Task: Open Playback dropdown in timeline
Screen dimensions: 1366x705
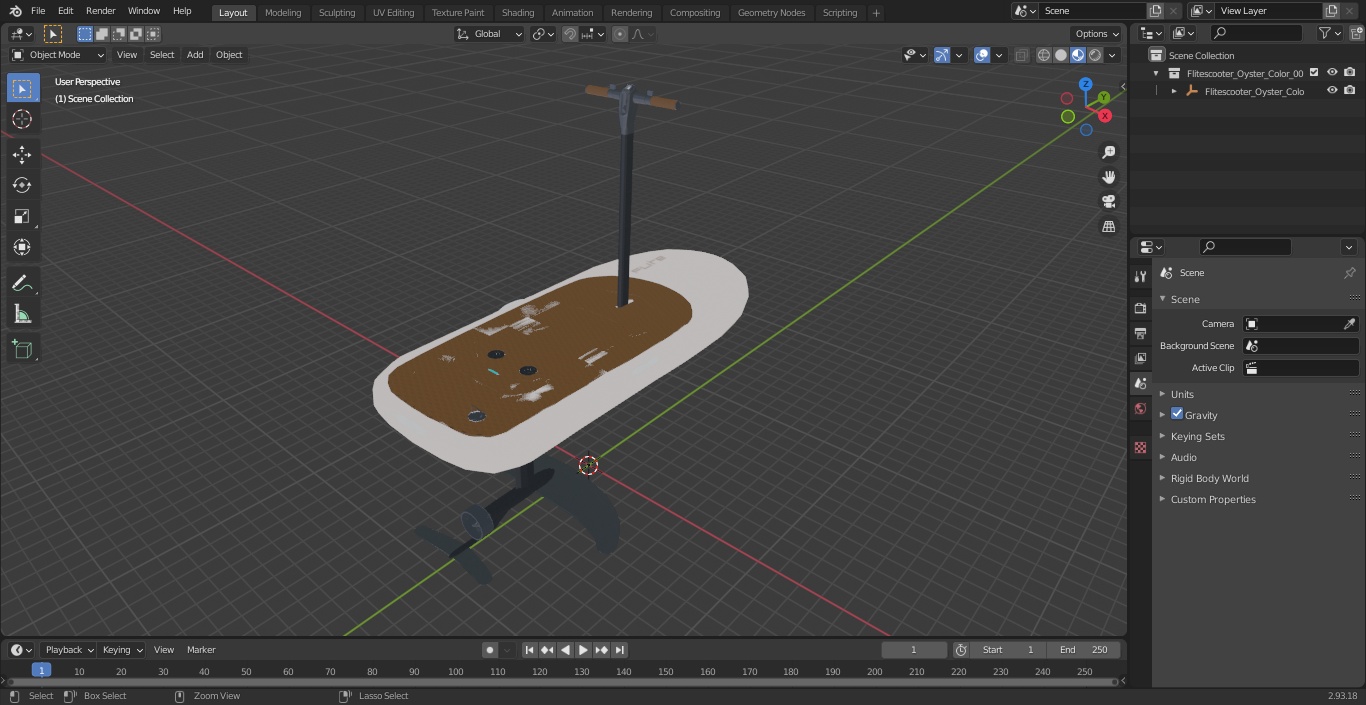Action: (68, 650)
